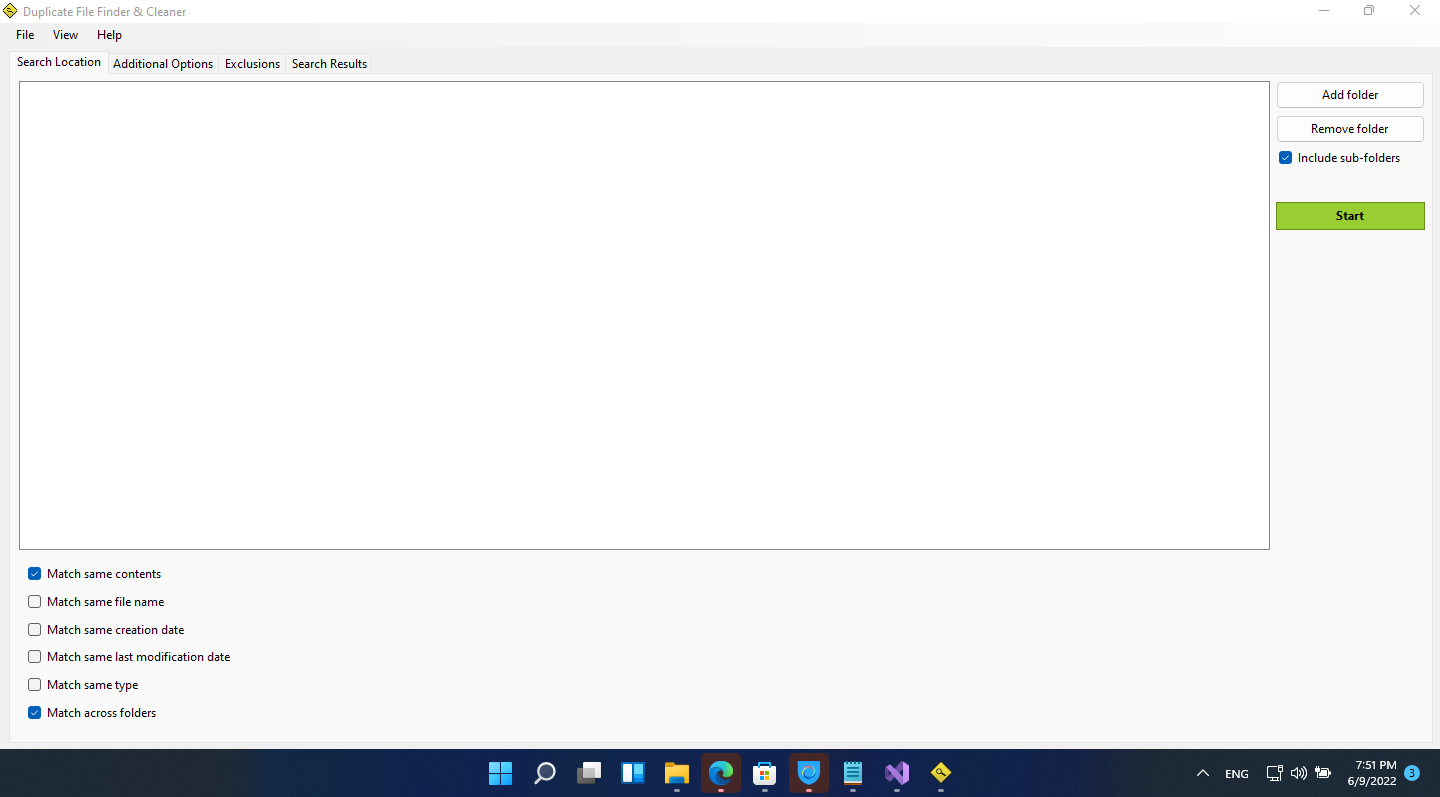1440x797 pixels.
Task: Click the battery tray icon
Action: [x=1323, y=773]
